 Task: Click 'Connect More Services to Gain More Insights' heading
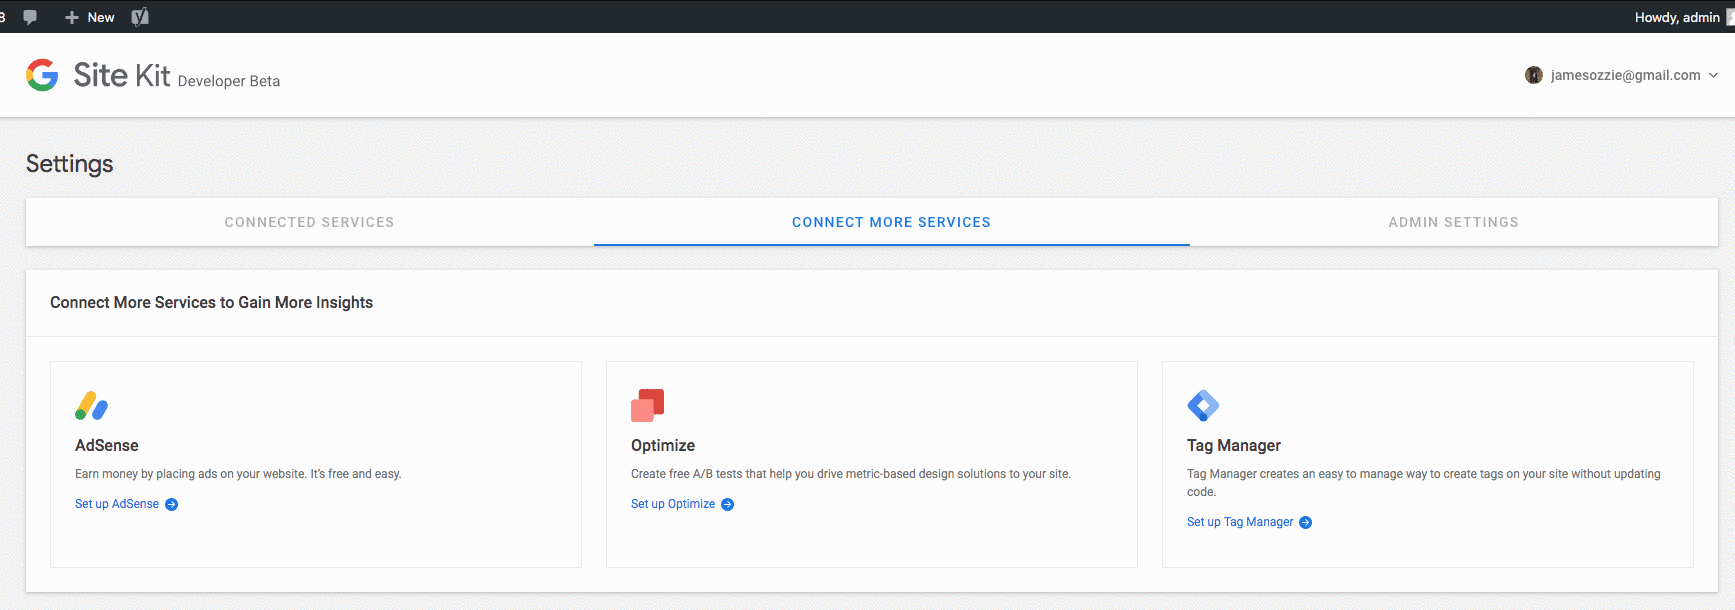click(x=212, y=302)
